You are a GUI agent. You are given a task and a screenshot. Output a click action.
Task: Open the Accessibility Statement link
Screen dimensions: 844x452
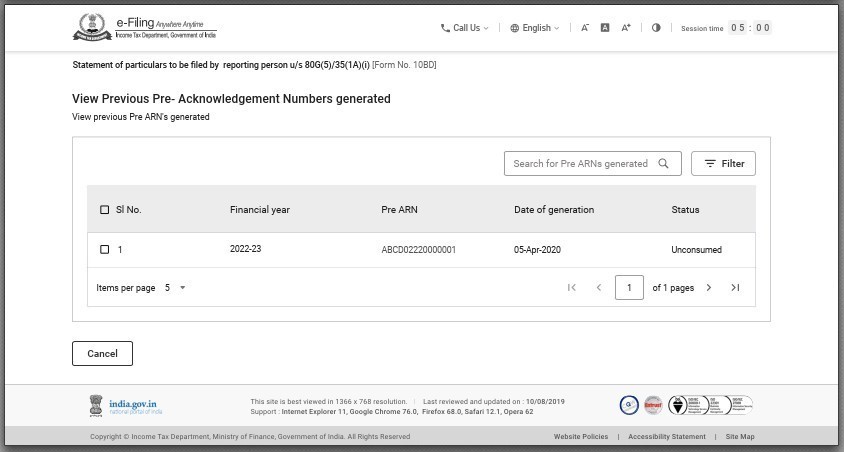pyautogui.click(x=666, y=437)
